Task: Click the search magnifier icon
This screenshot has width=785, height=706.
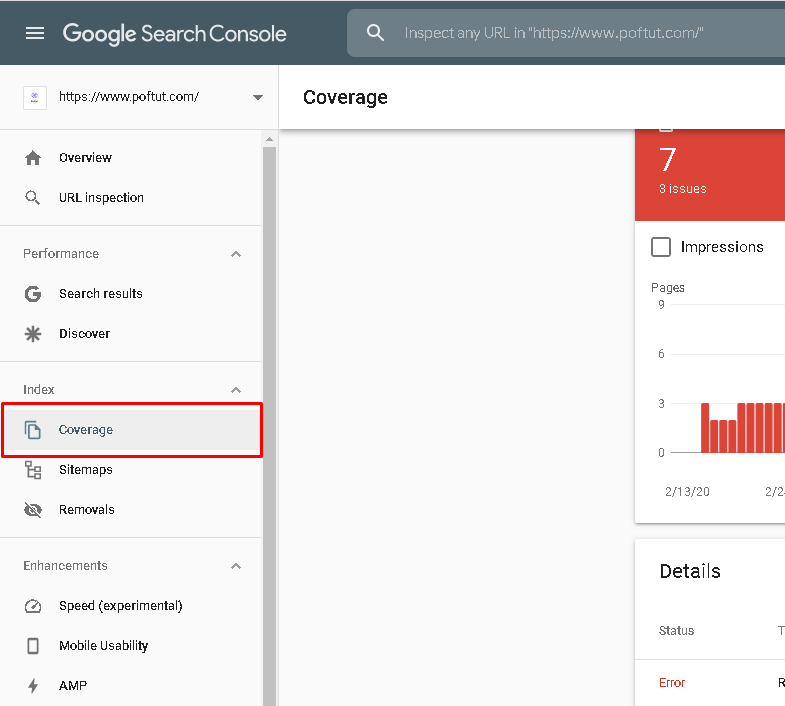Action: coord(375,33)
